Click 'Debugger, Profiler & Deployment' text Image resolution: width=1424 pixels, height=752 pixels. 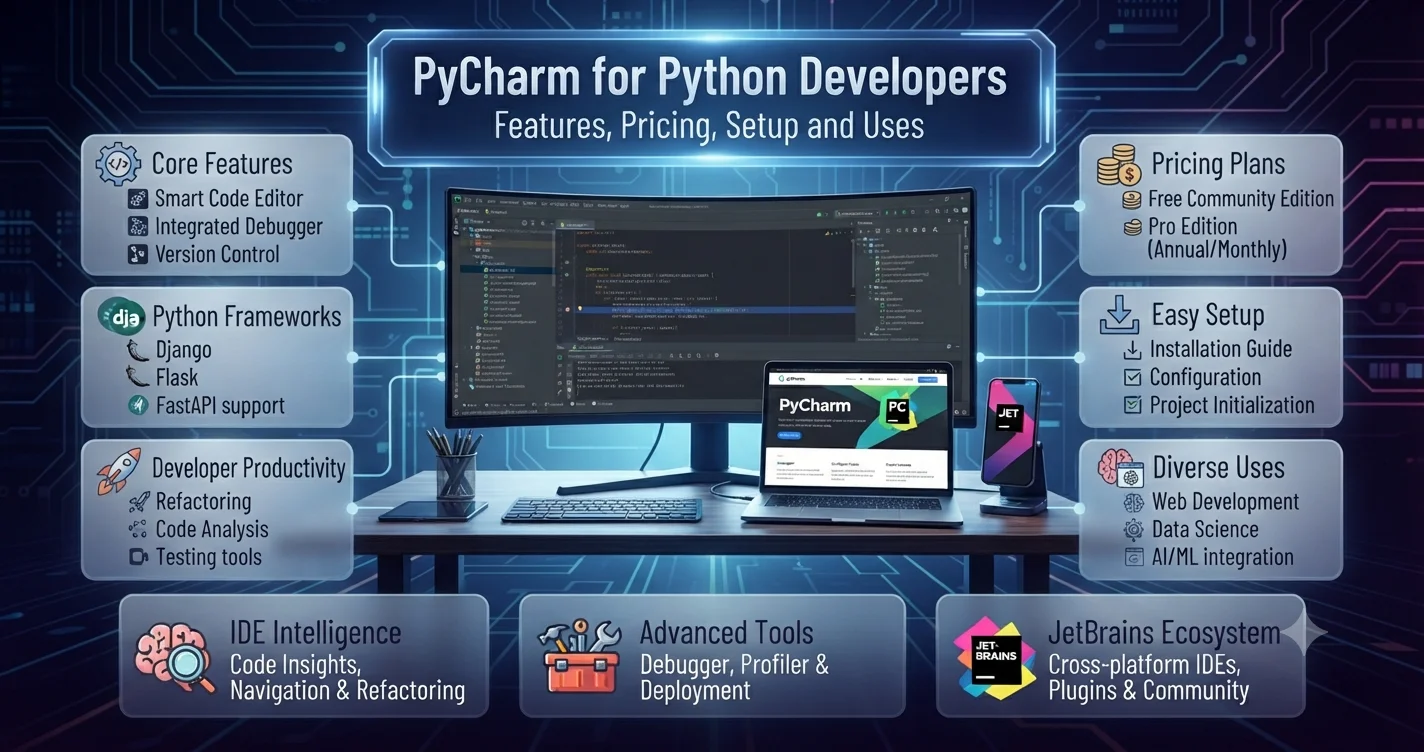click(x=734, y=677)
